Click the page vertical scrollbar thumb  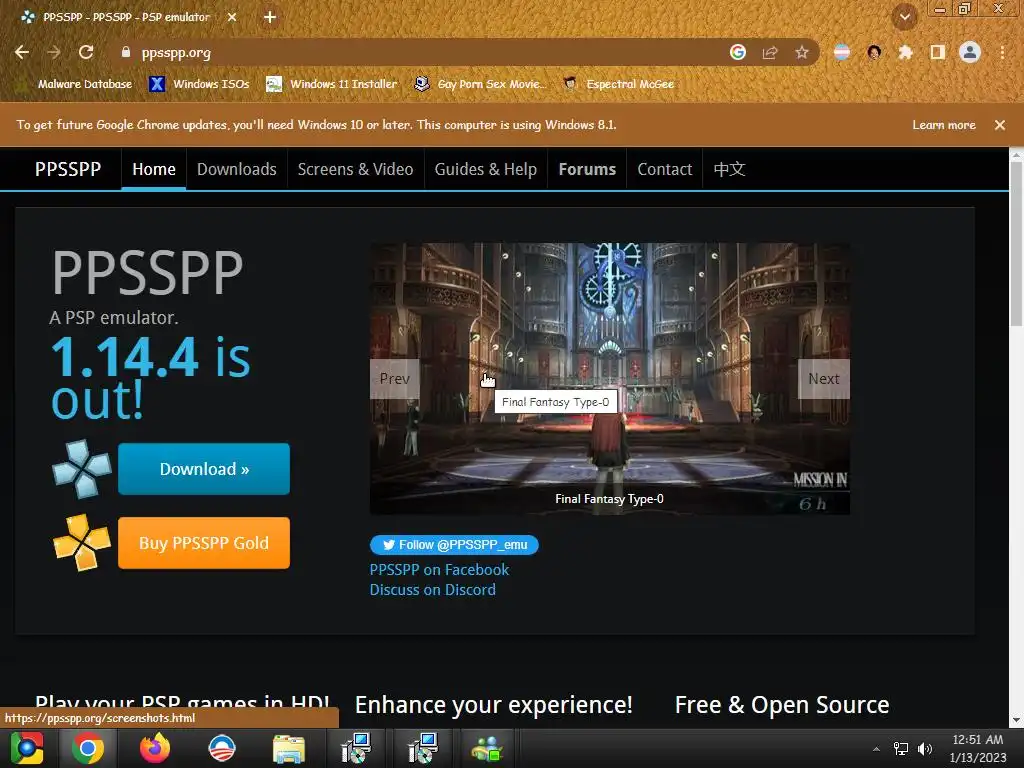[x=1016, y=244]
